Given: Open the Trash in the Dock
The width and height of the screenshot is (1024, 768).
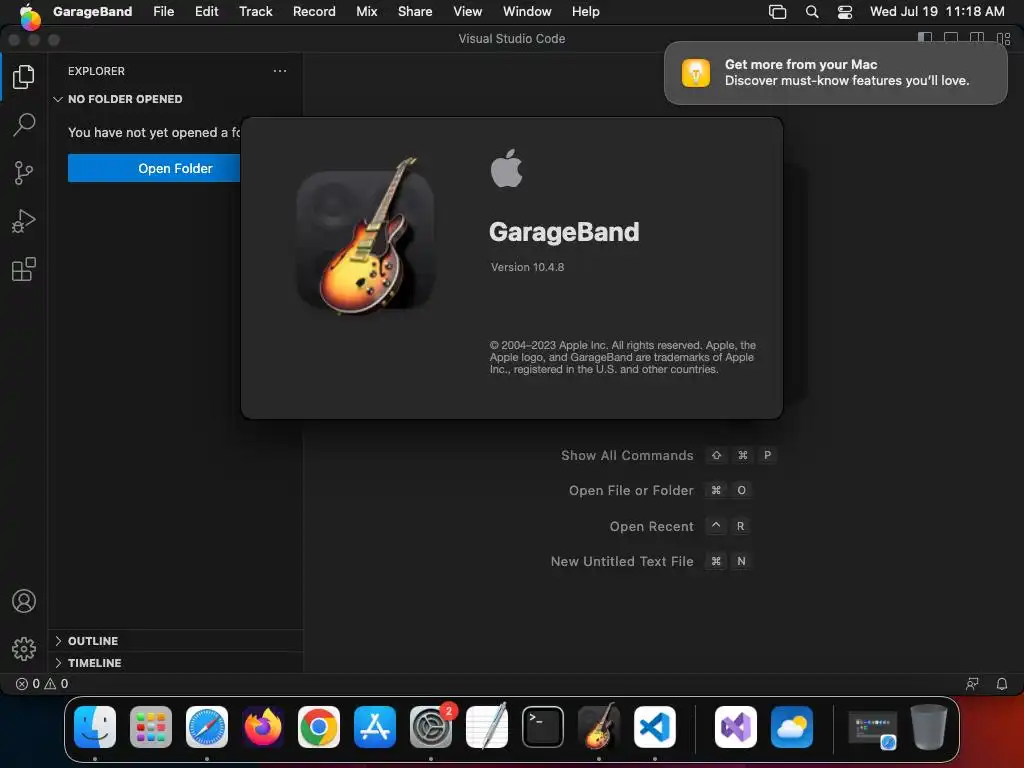Looking at the screenshot, I should pos(929,727).
